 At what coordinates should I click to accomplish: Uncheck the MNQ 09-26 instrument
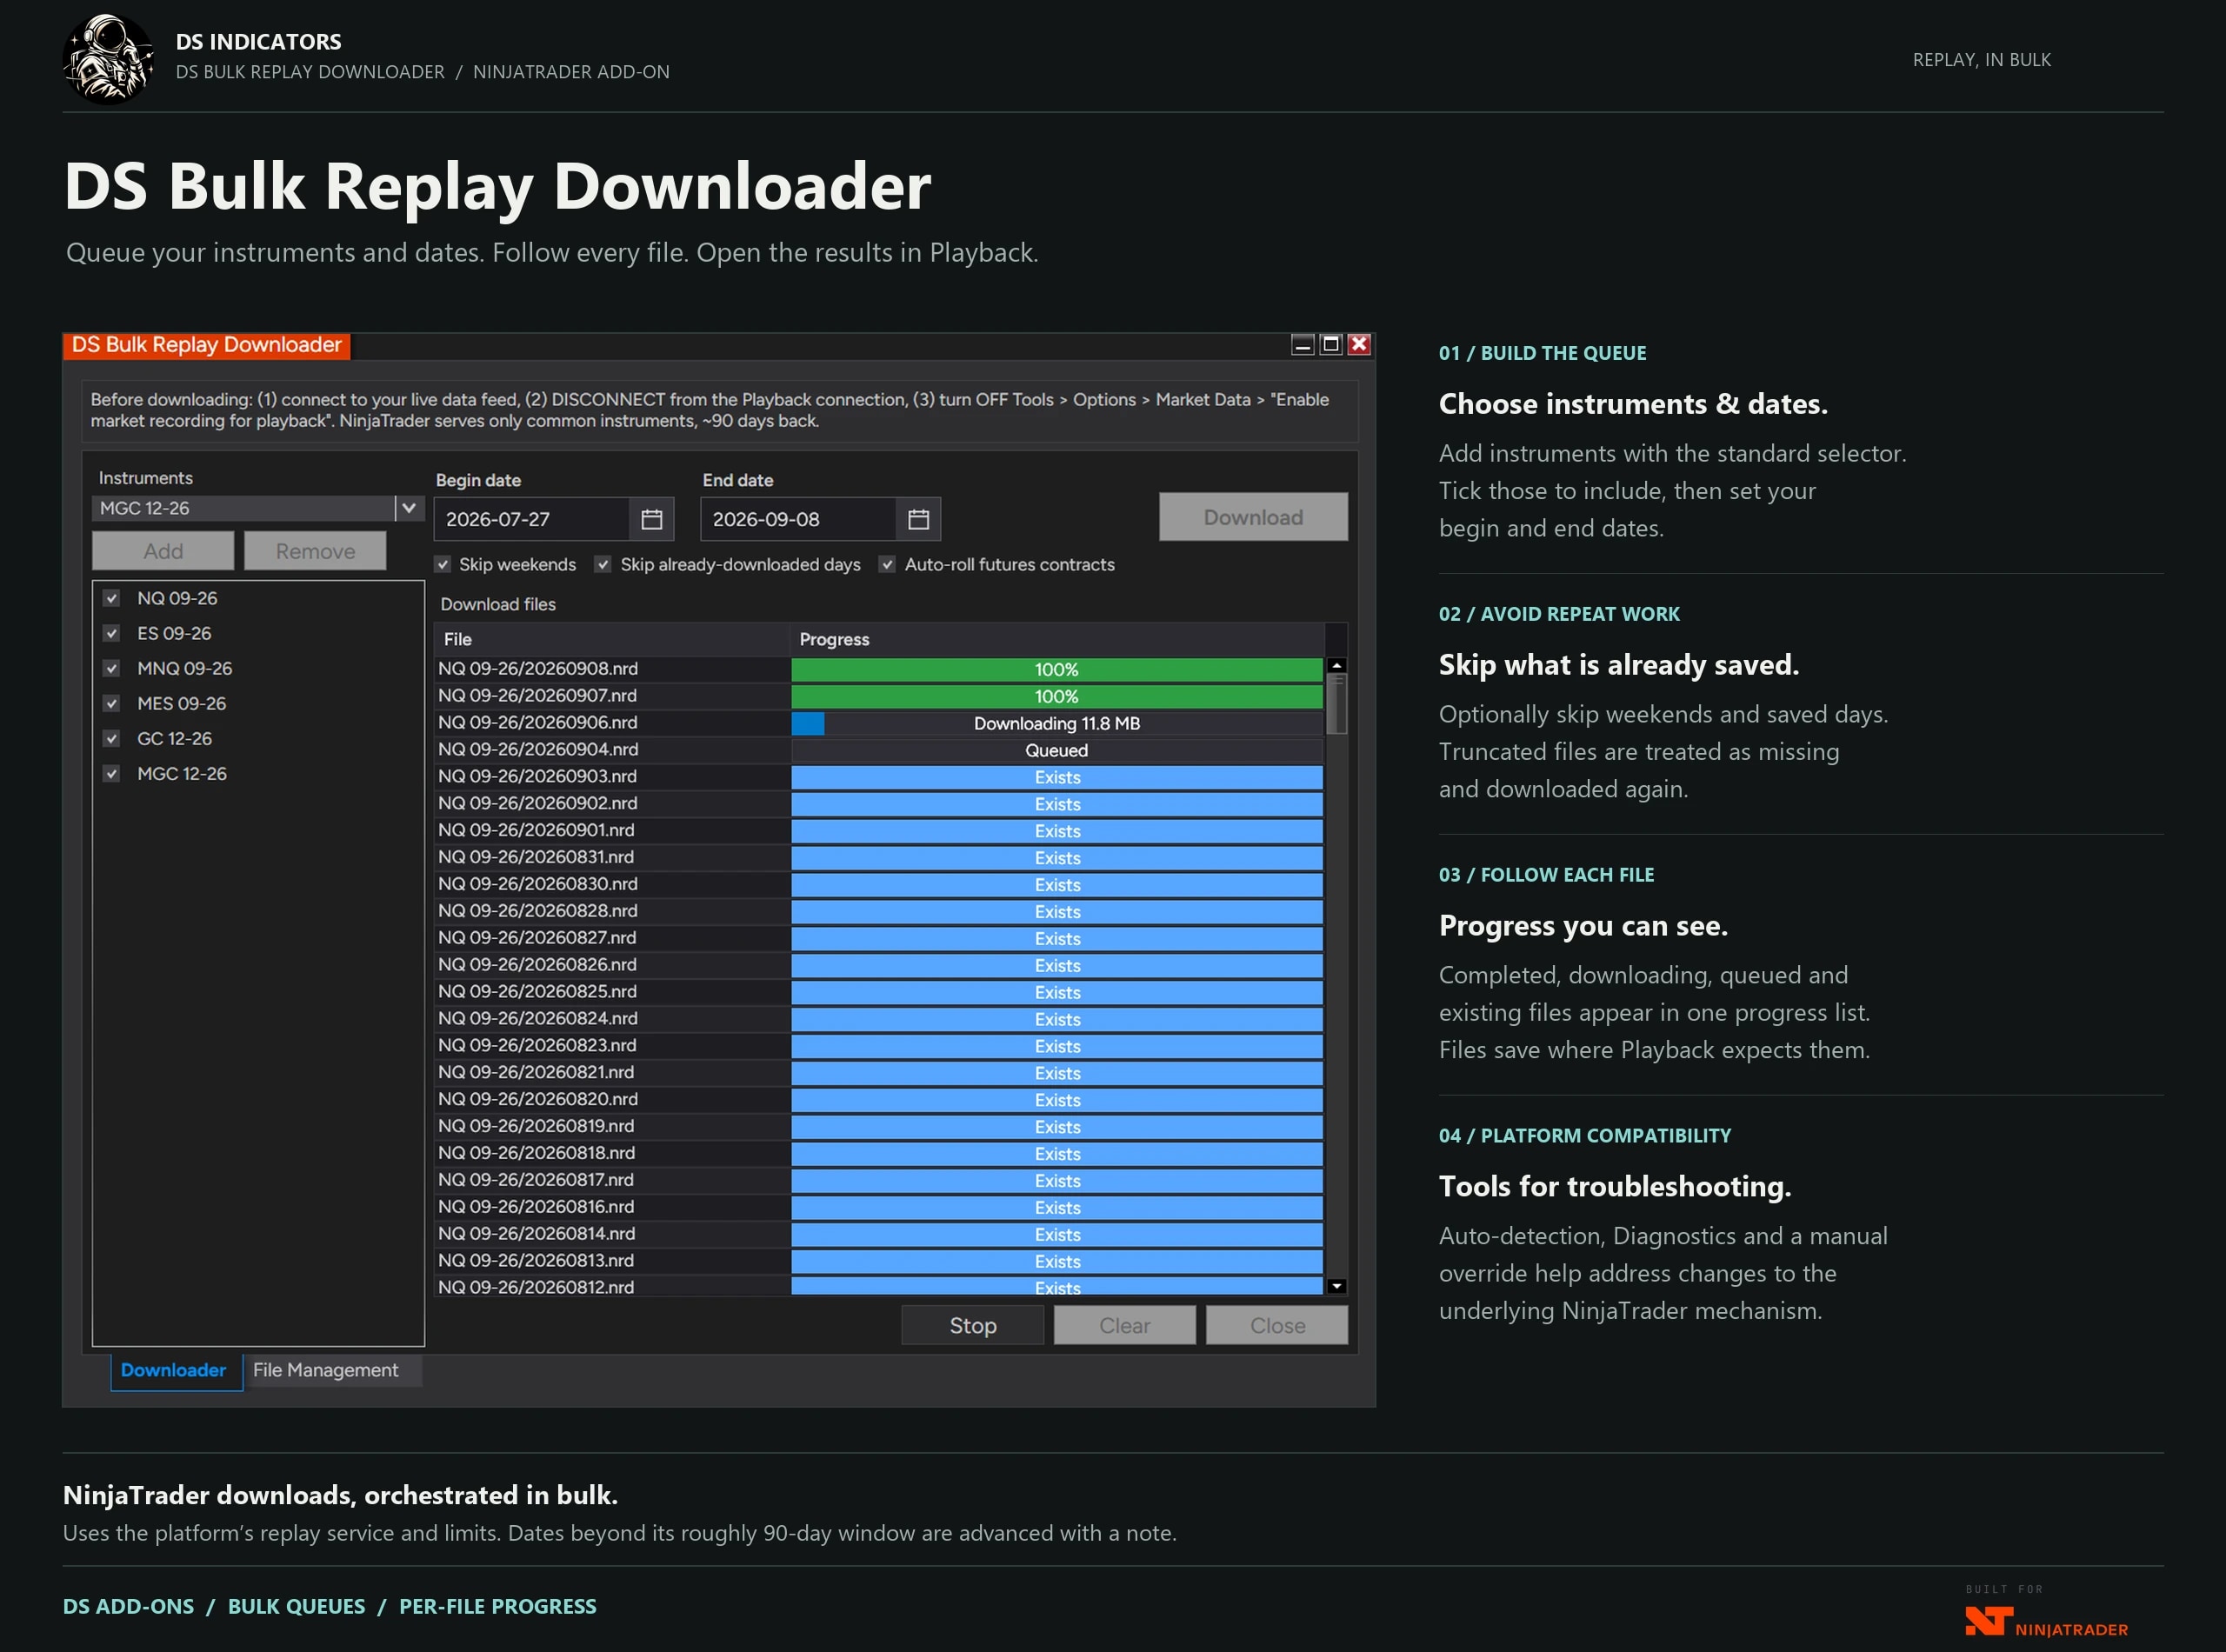[112, 668]
